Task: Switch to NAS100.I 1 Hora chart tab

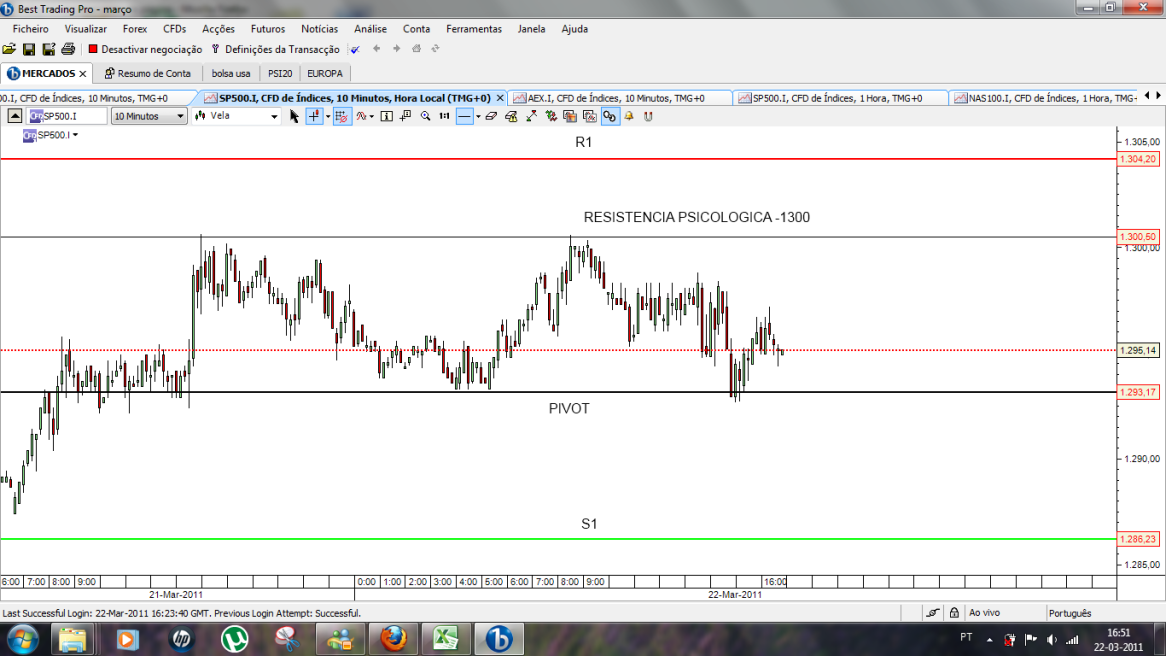Action: pyautogui.click(x=1045, y=98)
